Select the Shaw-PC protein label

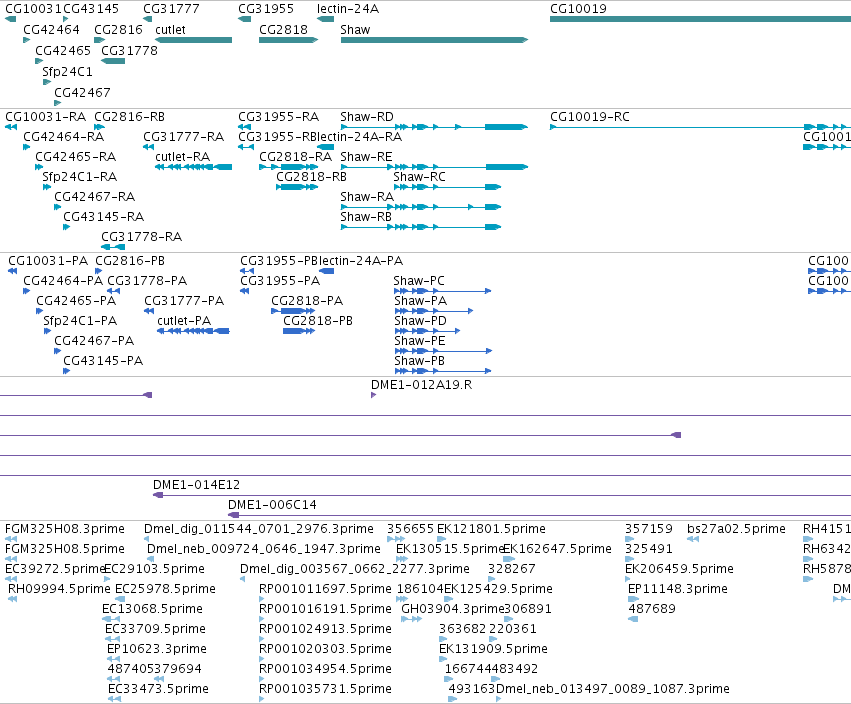[x=419, y=281]
